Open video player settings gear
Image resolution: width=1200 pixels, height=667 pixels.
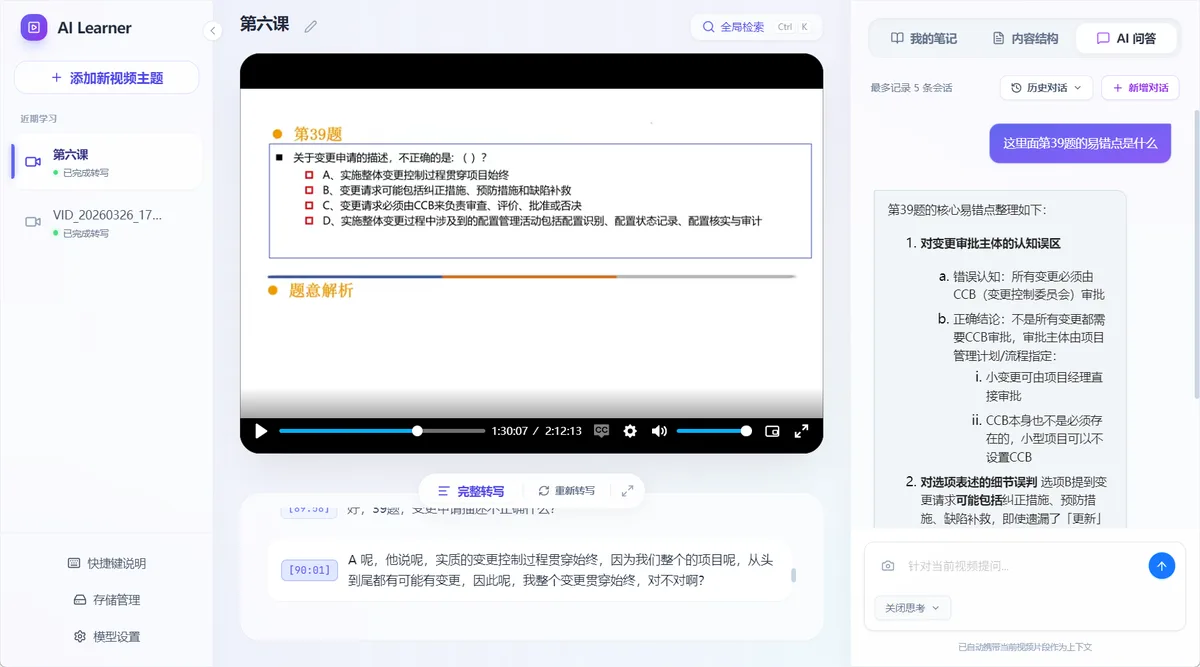(630, 431)
